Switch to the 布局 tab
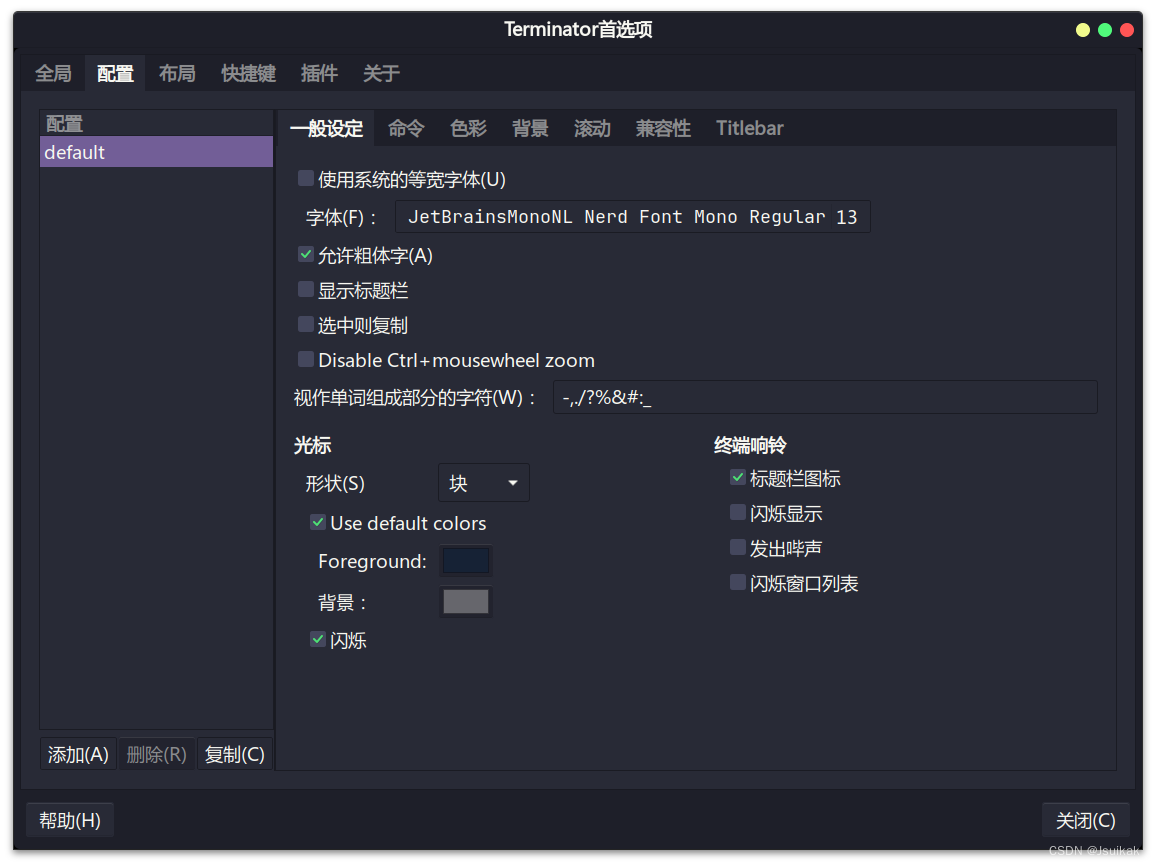The height and width of the screenshot is (866, 1156). [177, 74]
